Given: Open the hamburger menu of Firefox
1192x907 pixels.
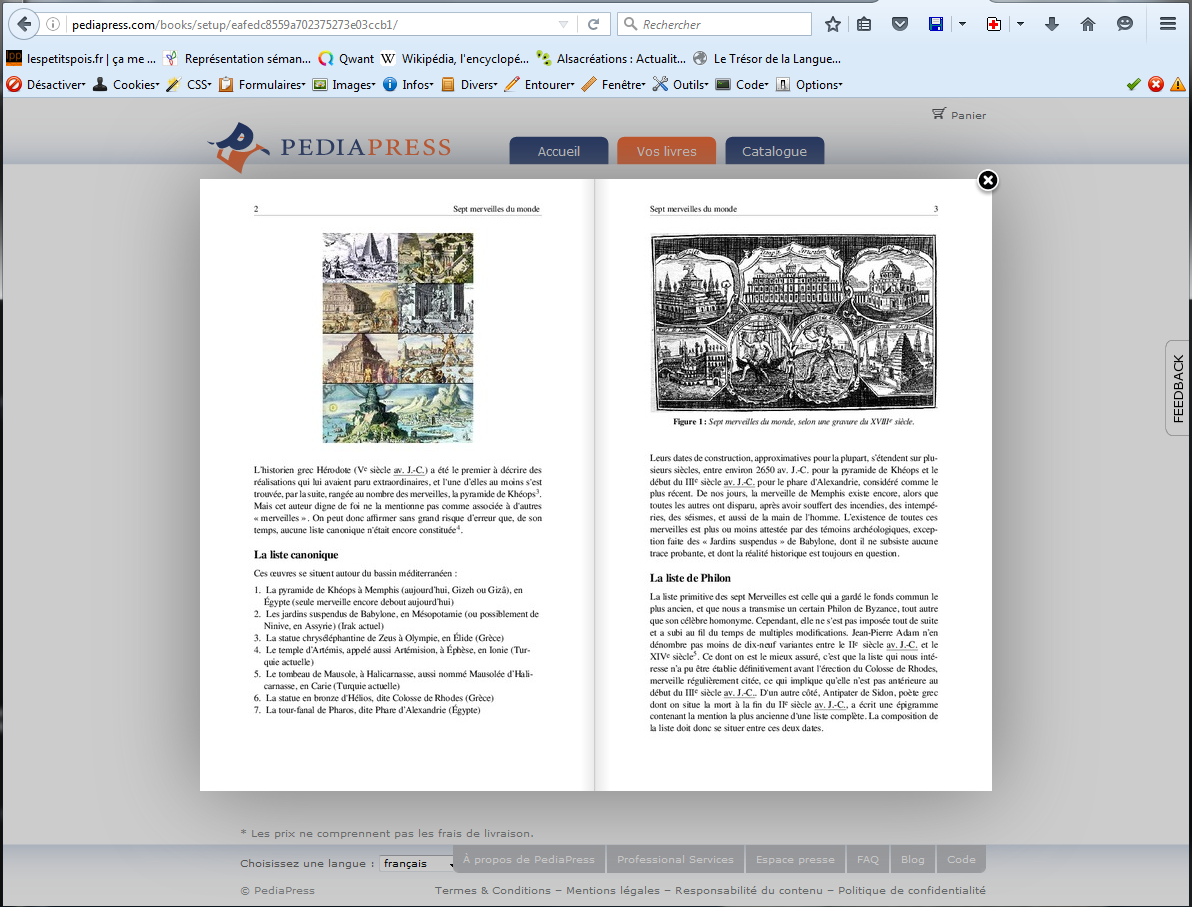Looking at the screenshot, I should pyautogui.click(x=1167, y=24).
